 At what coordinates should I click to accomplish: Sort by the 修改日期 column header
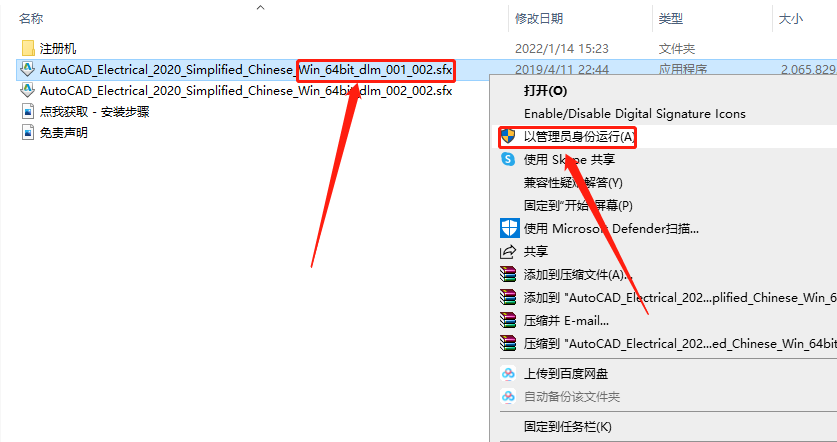539,19
